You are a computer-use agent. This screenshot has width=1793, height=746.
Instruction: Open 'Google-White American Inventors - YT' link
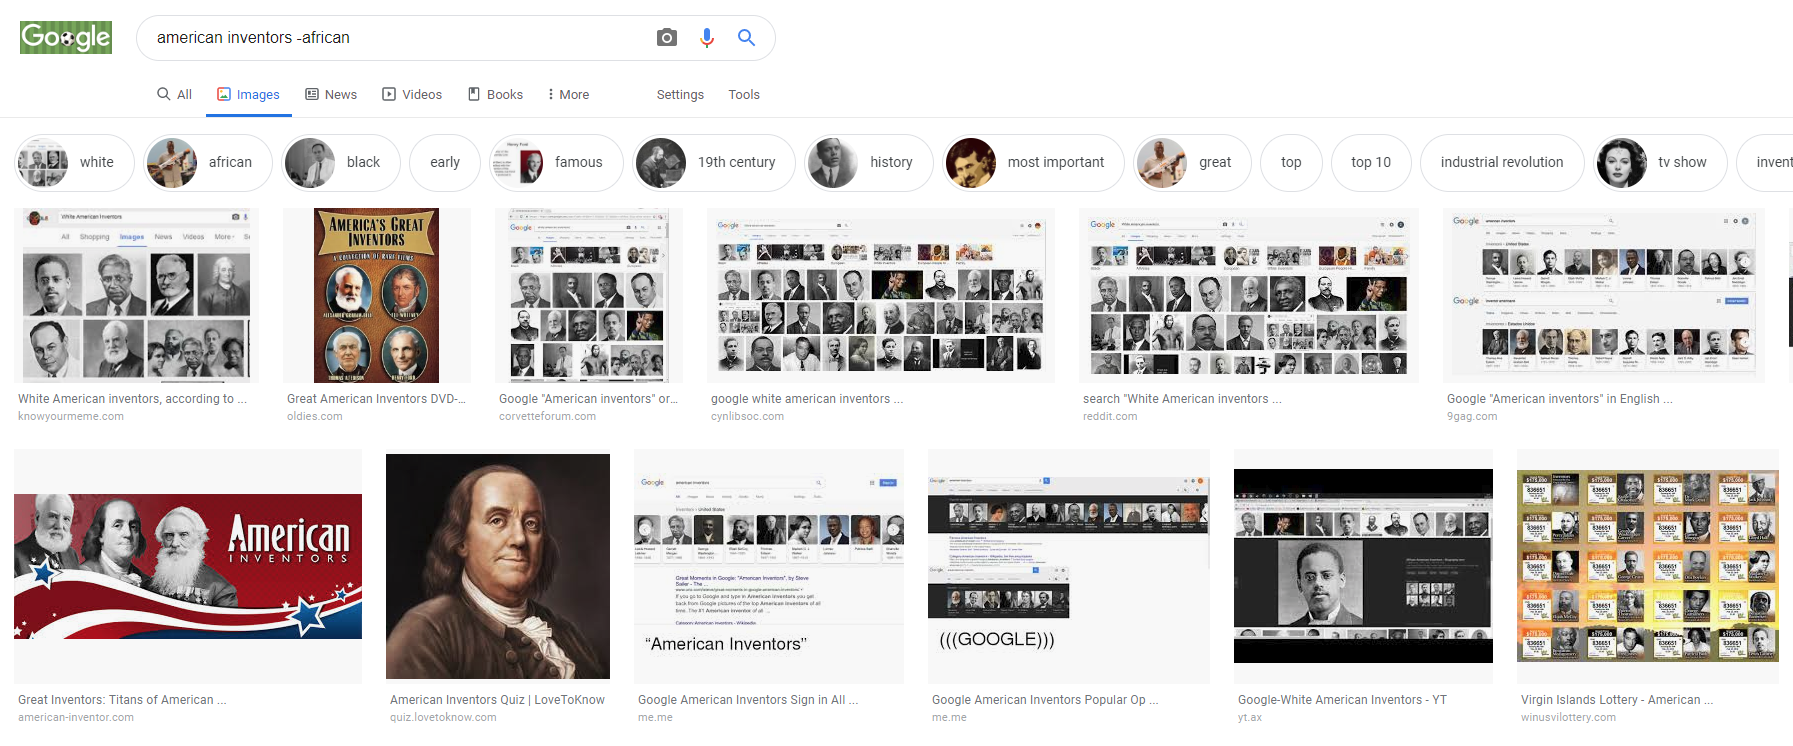tap(1342, 700)
